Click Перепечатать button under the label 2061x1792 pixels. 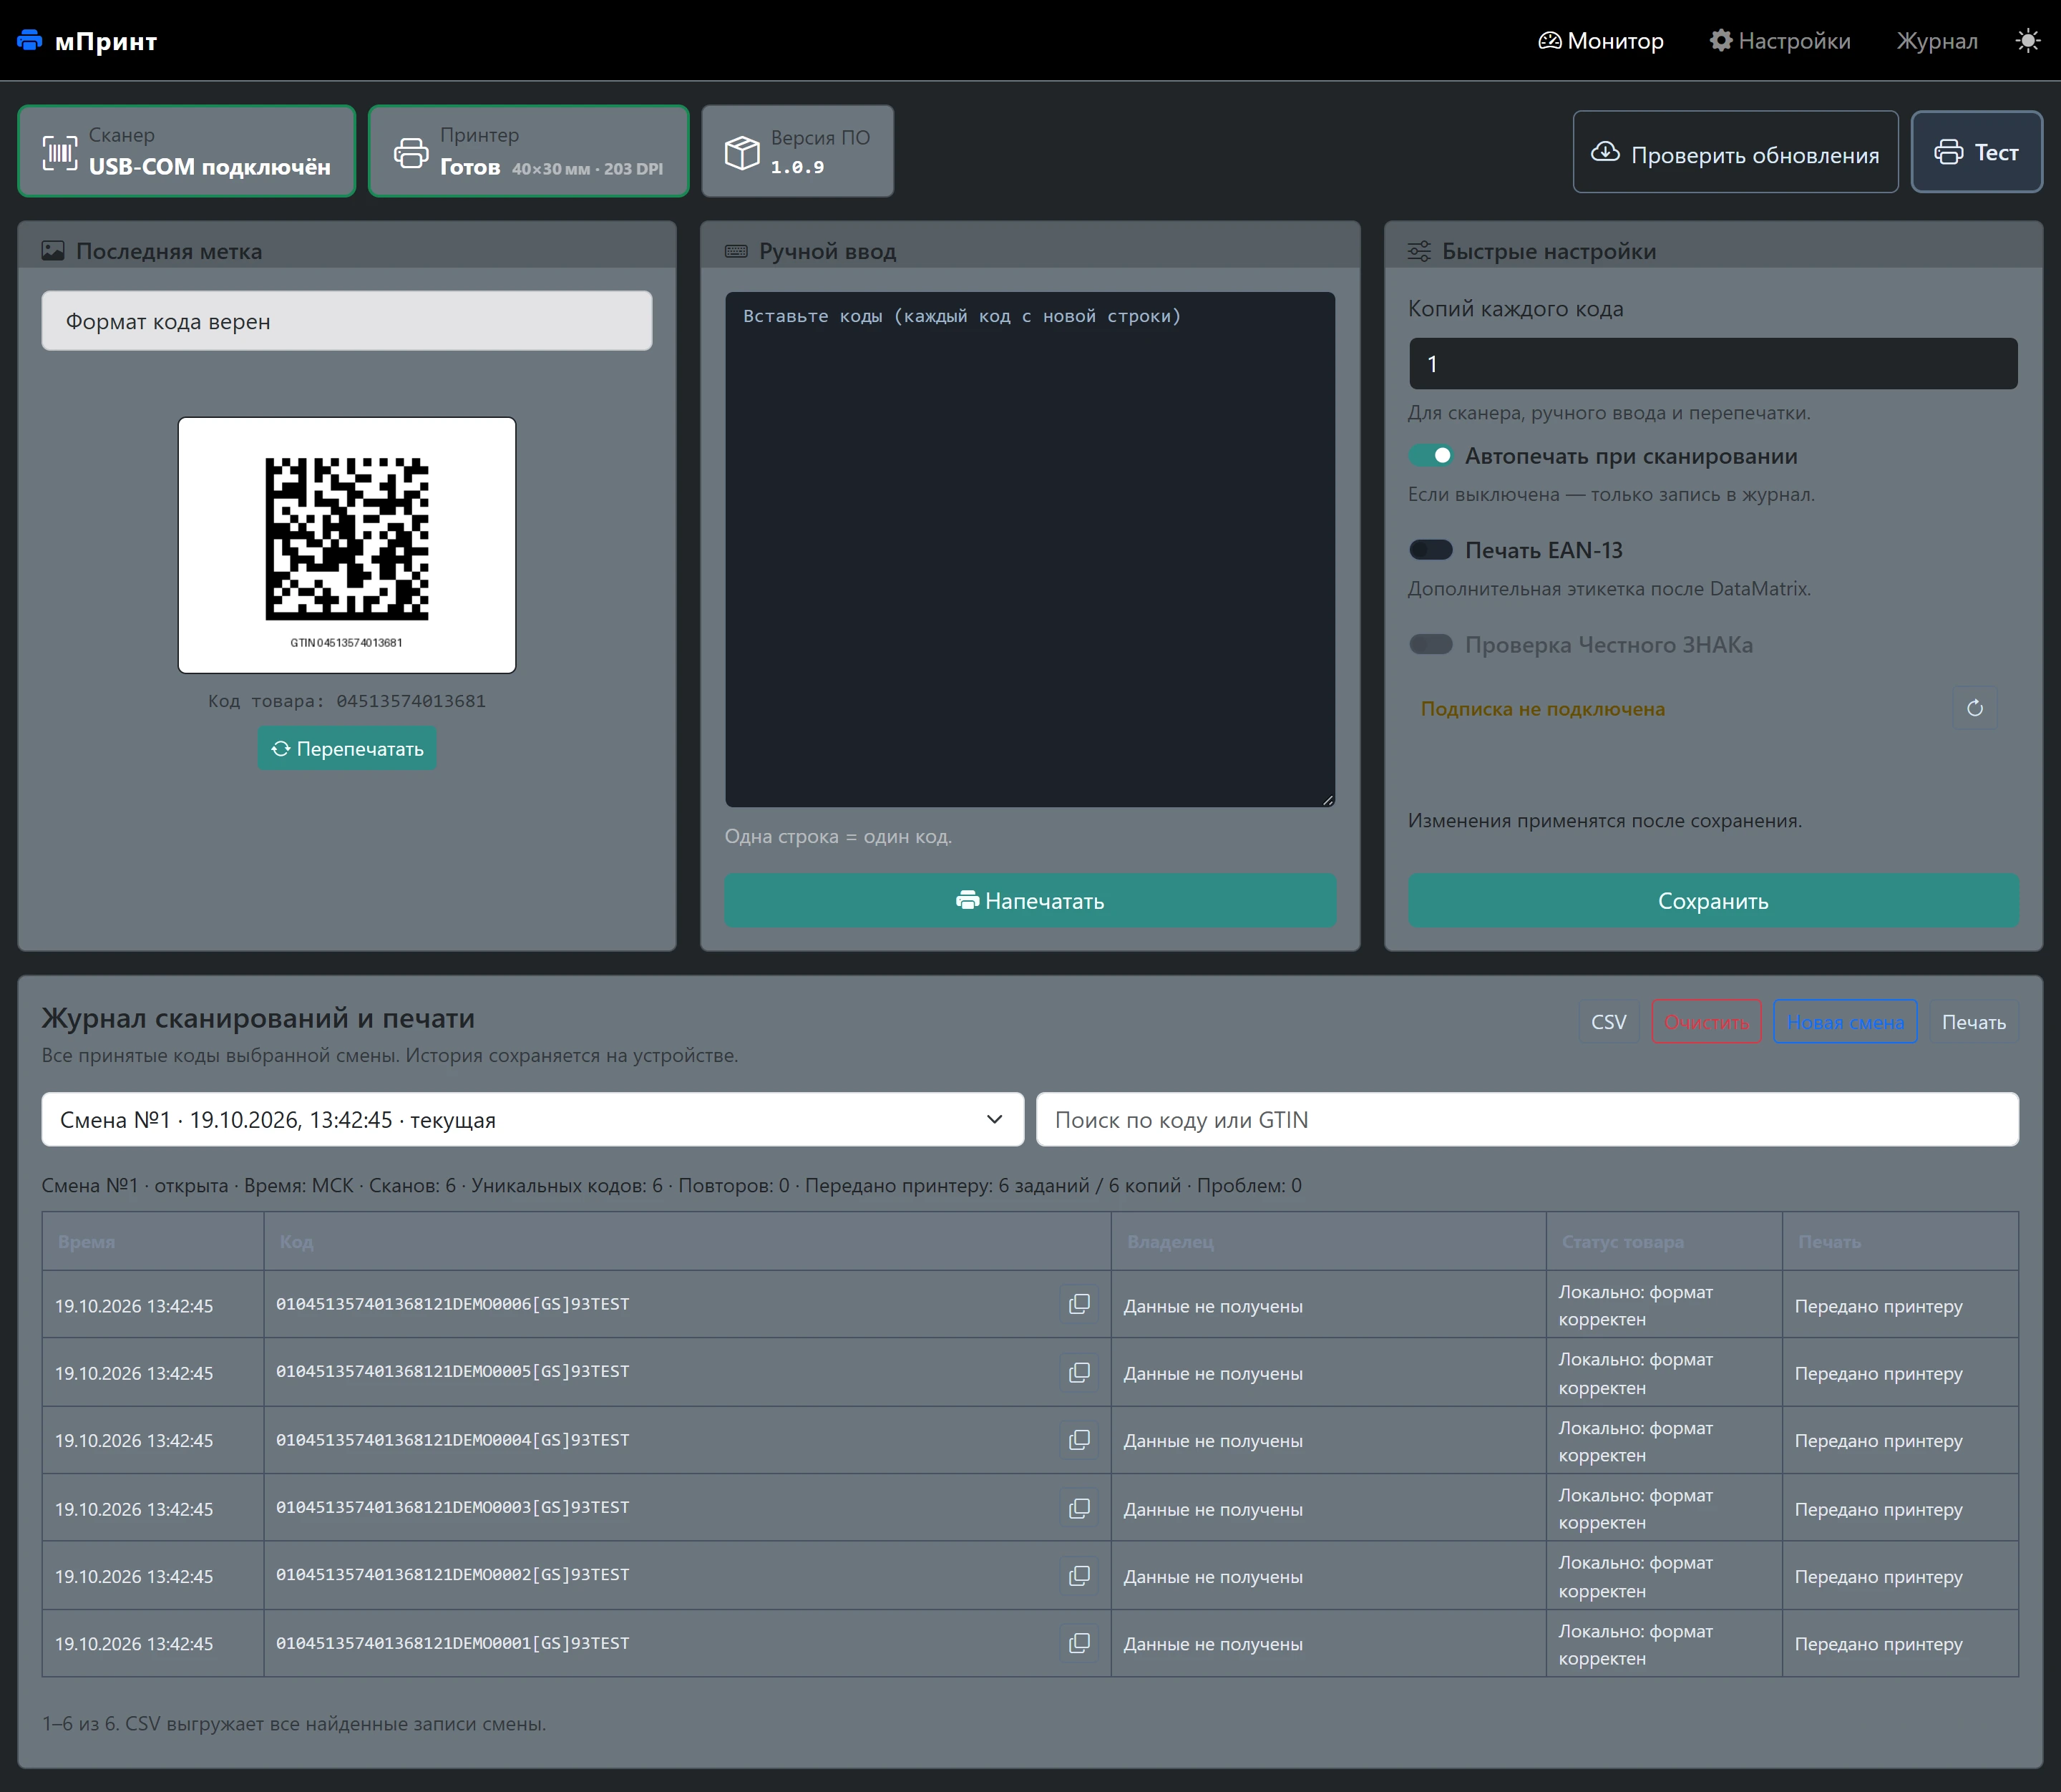point(347,748)
